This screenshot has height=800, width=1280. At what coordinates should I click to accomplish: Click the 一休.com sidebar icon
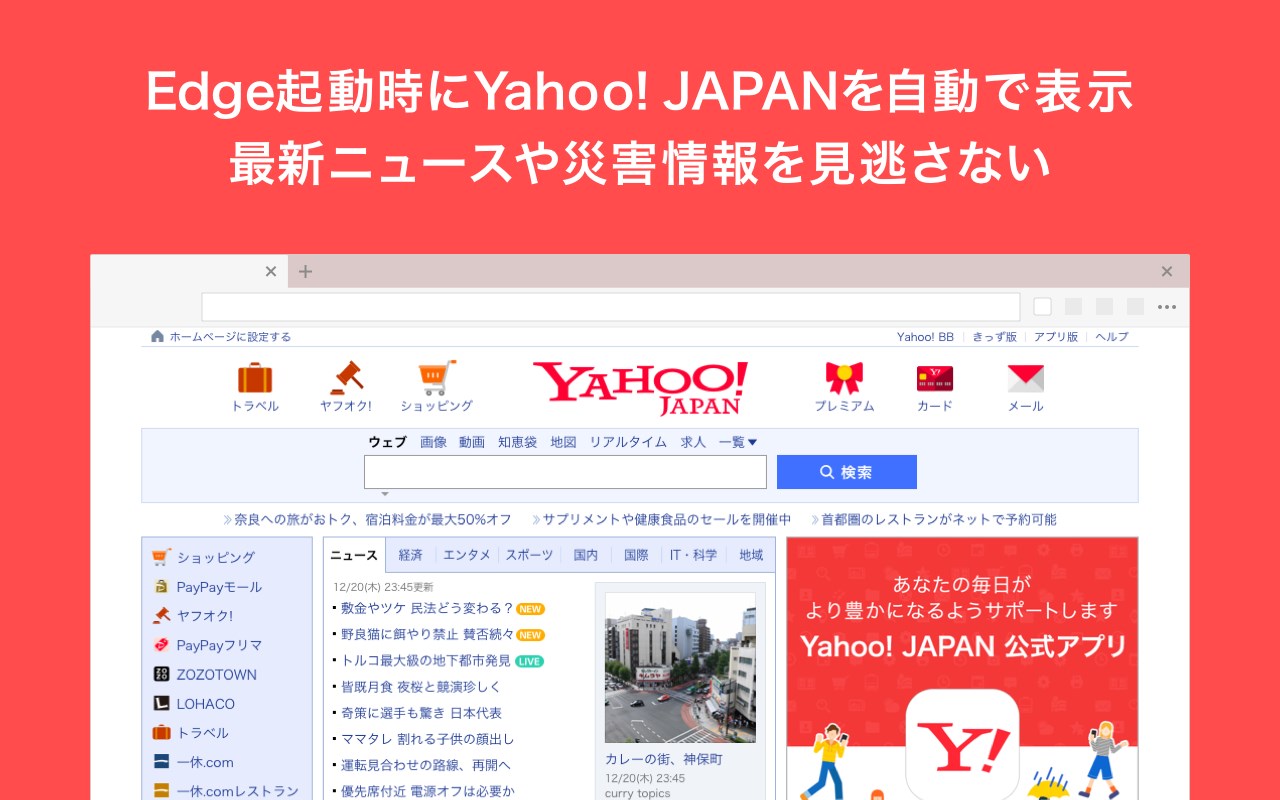(161, 762)
